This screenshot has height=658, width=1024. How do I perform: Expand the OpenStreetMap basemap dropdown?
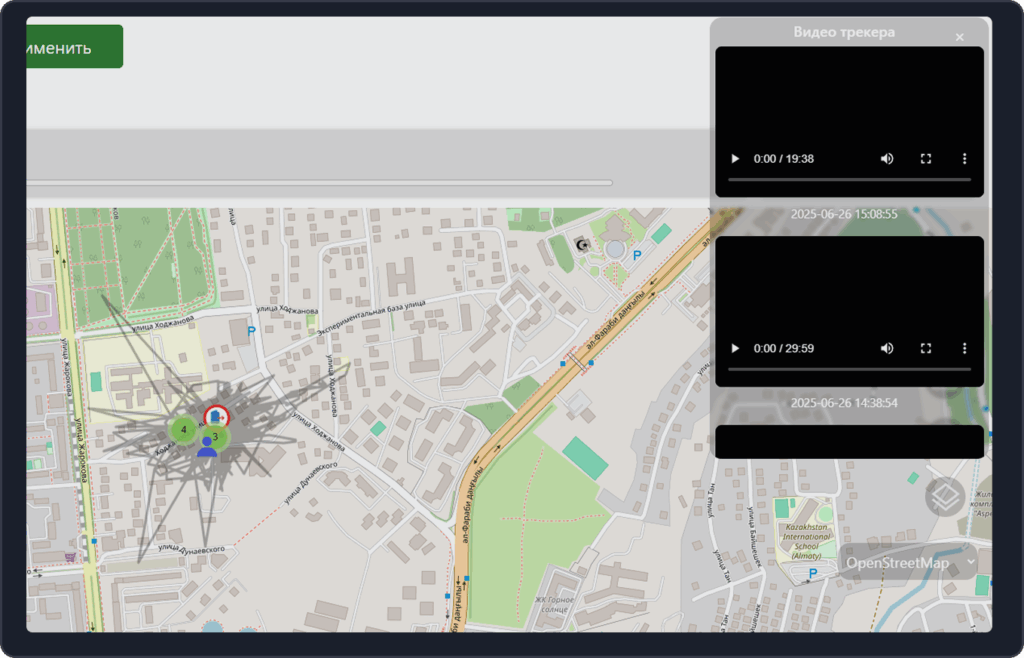click(x=908, y=563)
